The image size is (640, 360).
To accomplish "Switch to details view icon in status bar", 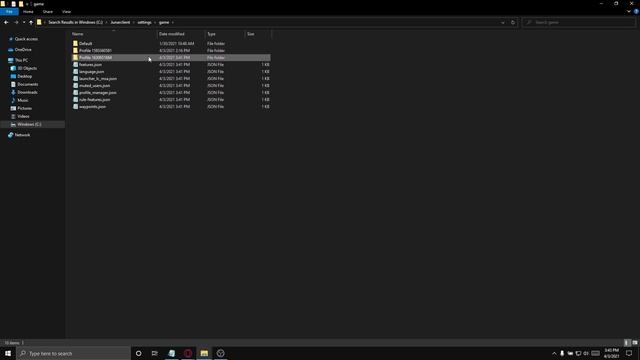I will pyautogui.click(x=627, y=343).
